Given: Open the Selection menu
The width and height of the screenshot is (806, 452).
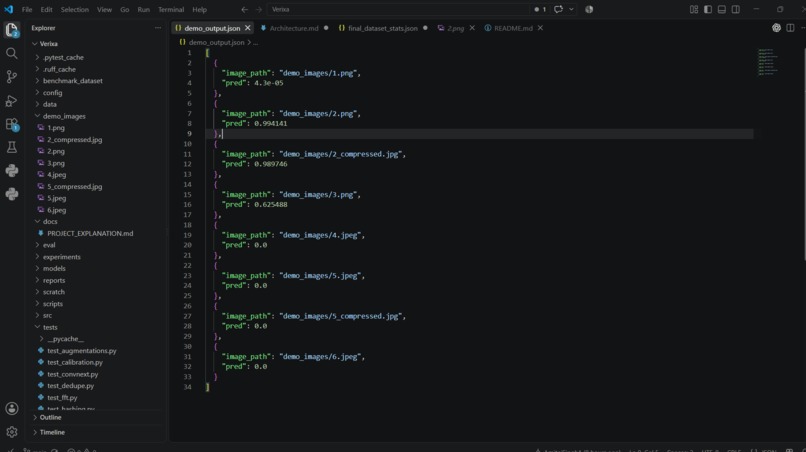Looking at the screenshot, I should [x=75, y=9].
